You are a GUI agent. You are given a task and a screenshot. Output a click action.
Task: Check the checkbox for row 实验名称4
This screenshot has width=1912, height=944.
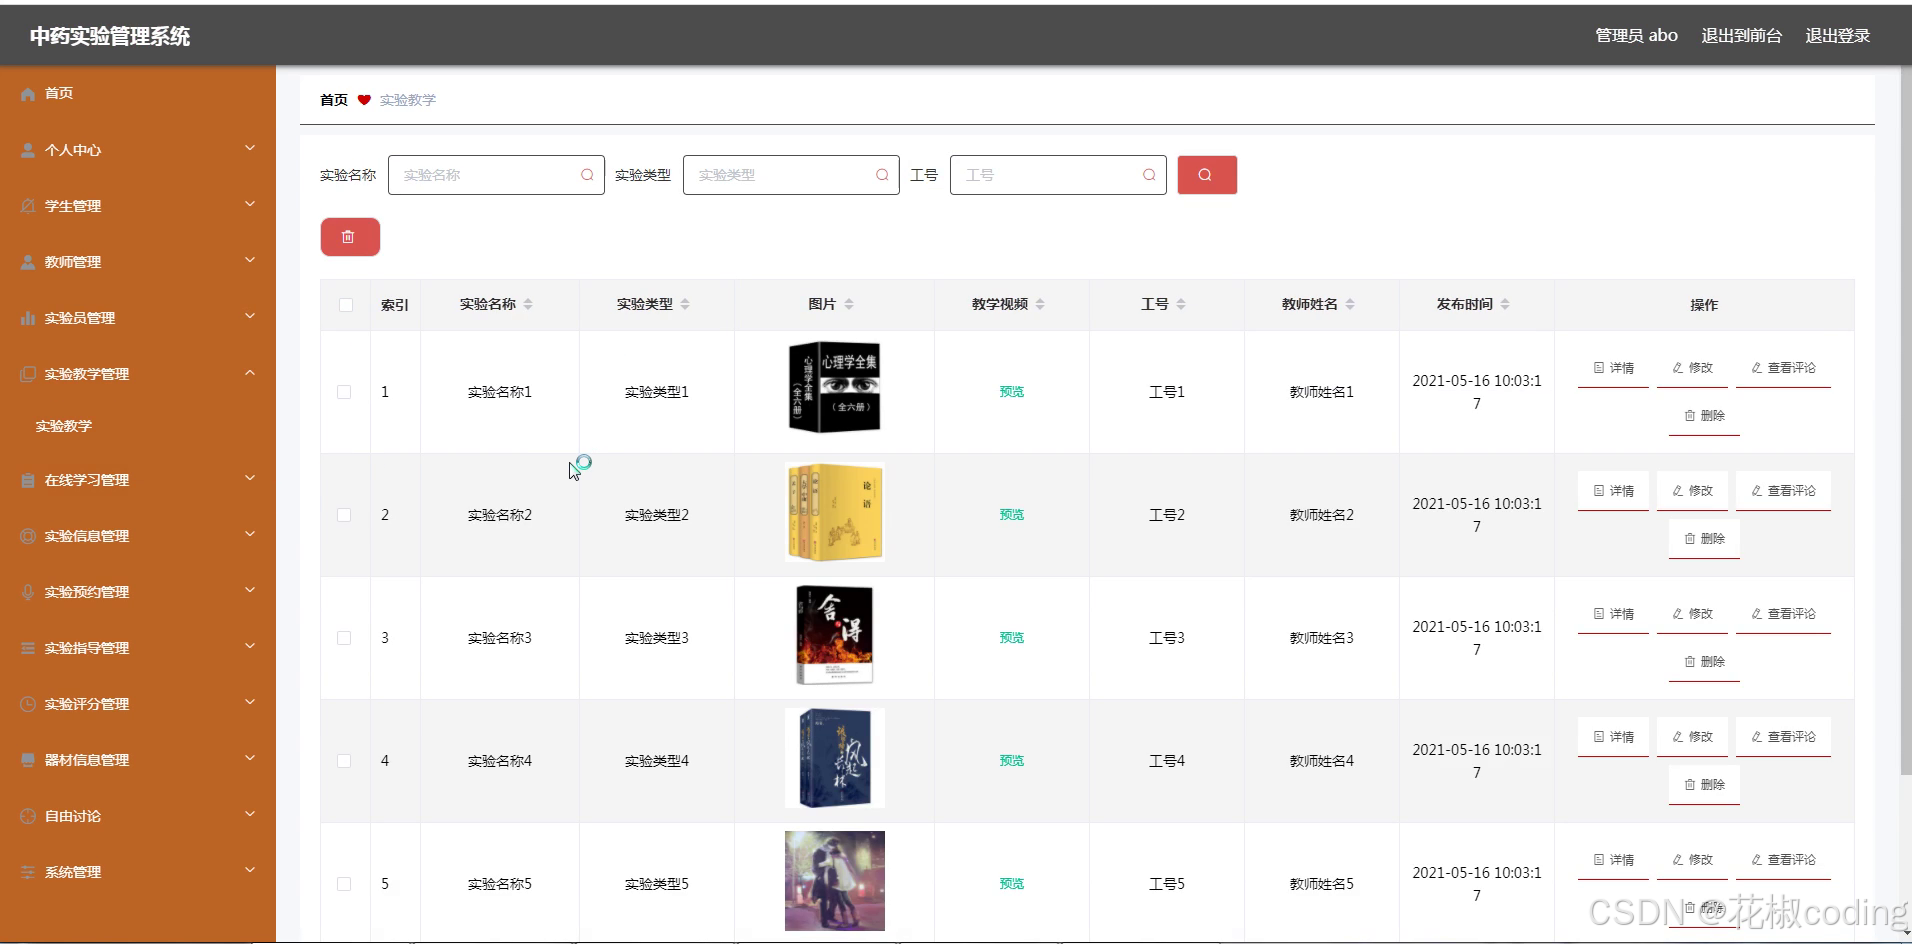pyautogui.click(x=344, y=761)
